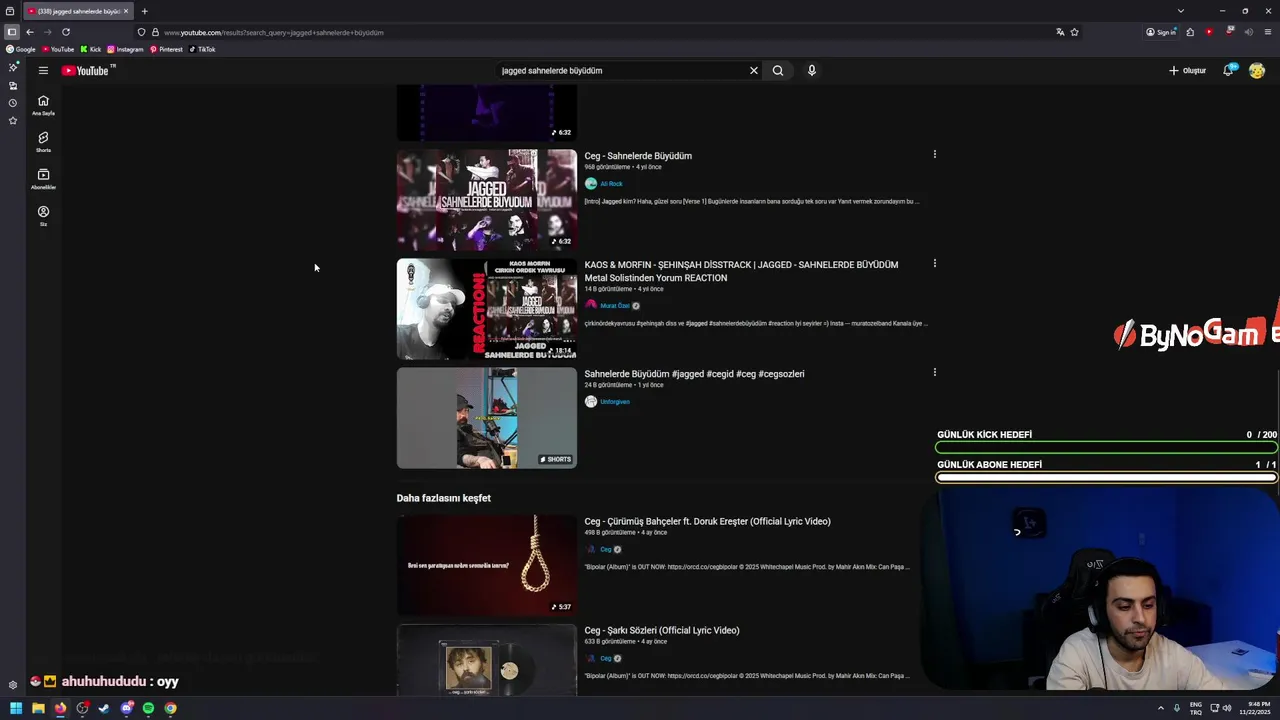
Task: Toggle the browser sidebar panel button
Action: point(12,32)
